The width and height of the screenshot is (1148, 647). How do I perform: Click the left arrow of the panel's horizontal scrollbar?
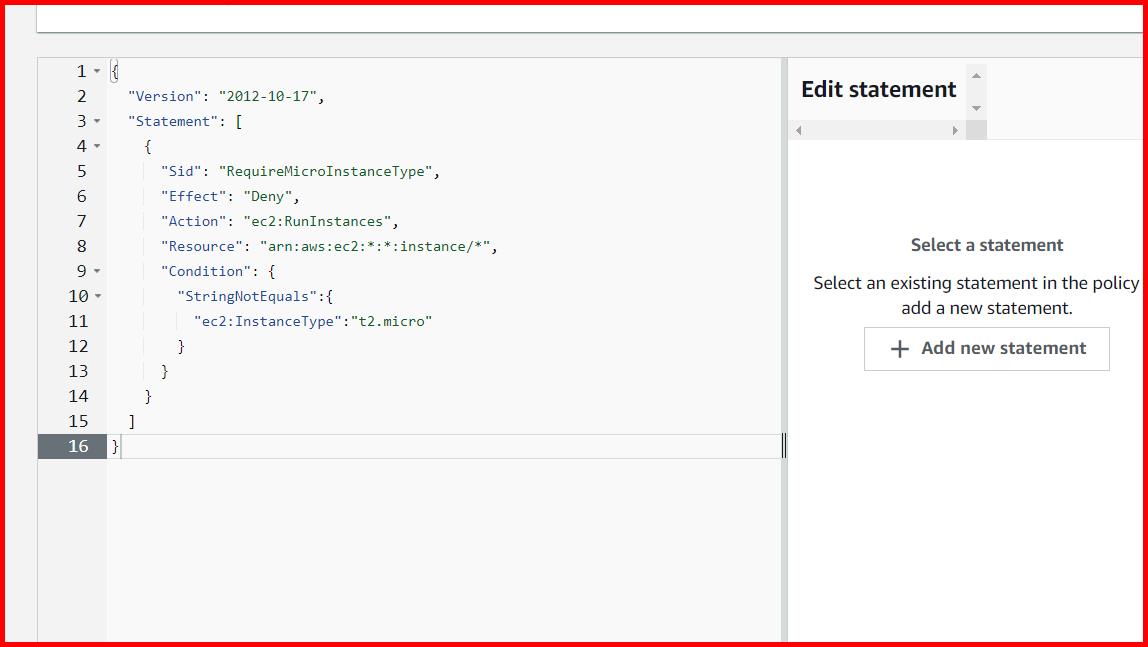[798, 130]
